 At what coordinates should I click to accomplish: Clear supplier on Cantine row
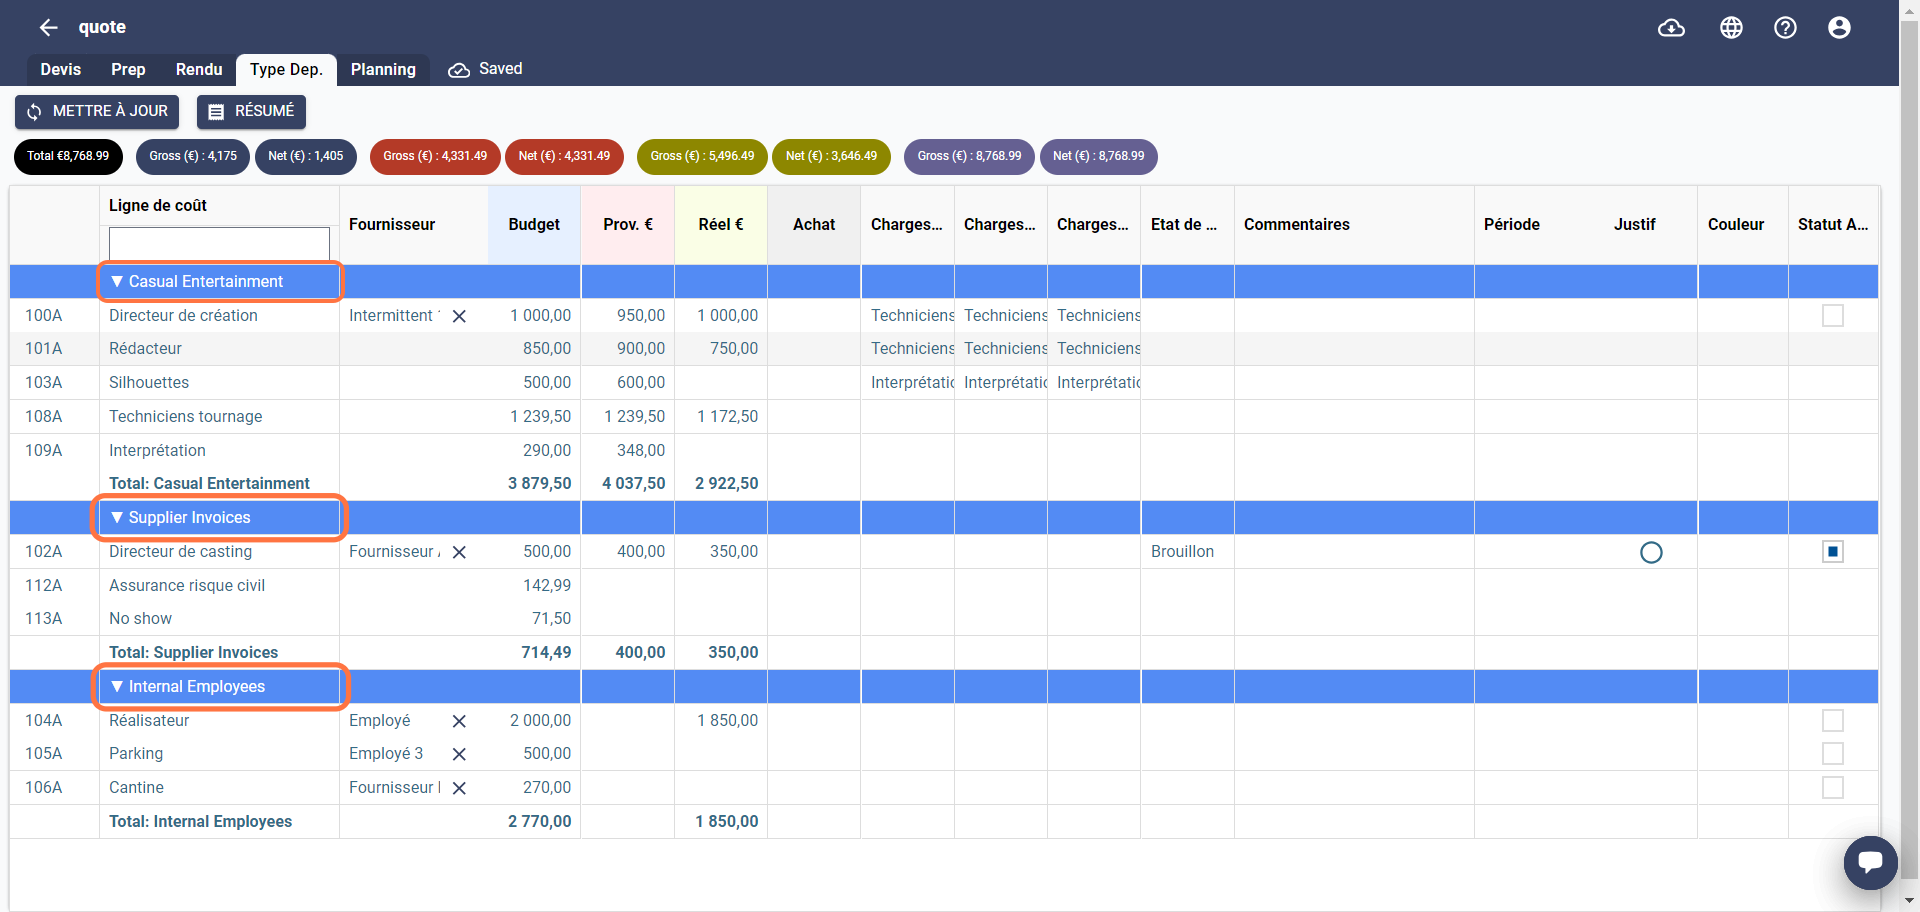pyautogui.click(x=459, y=788)
